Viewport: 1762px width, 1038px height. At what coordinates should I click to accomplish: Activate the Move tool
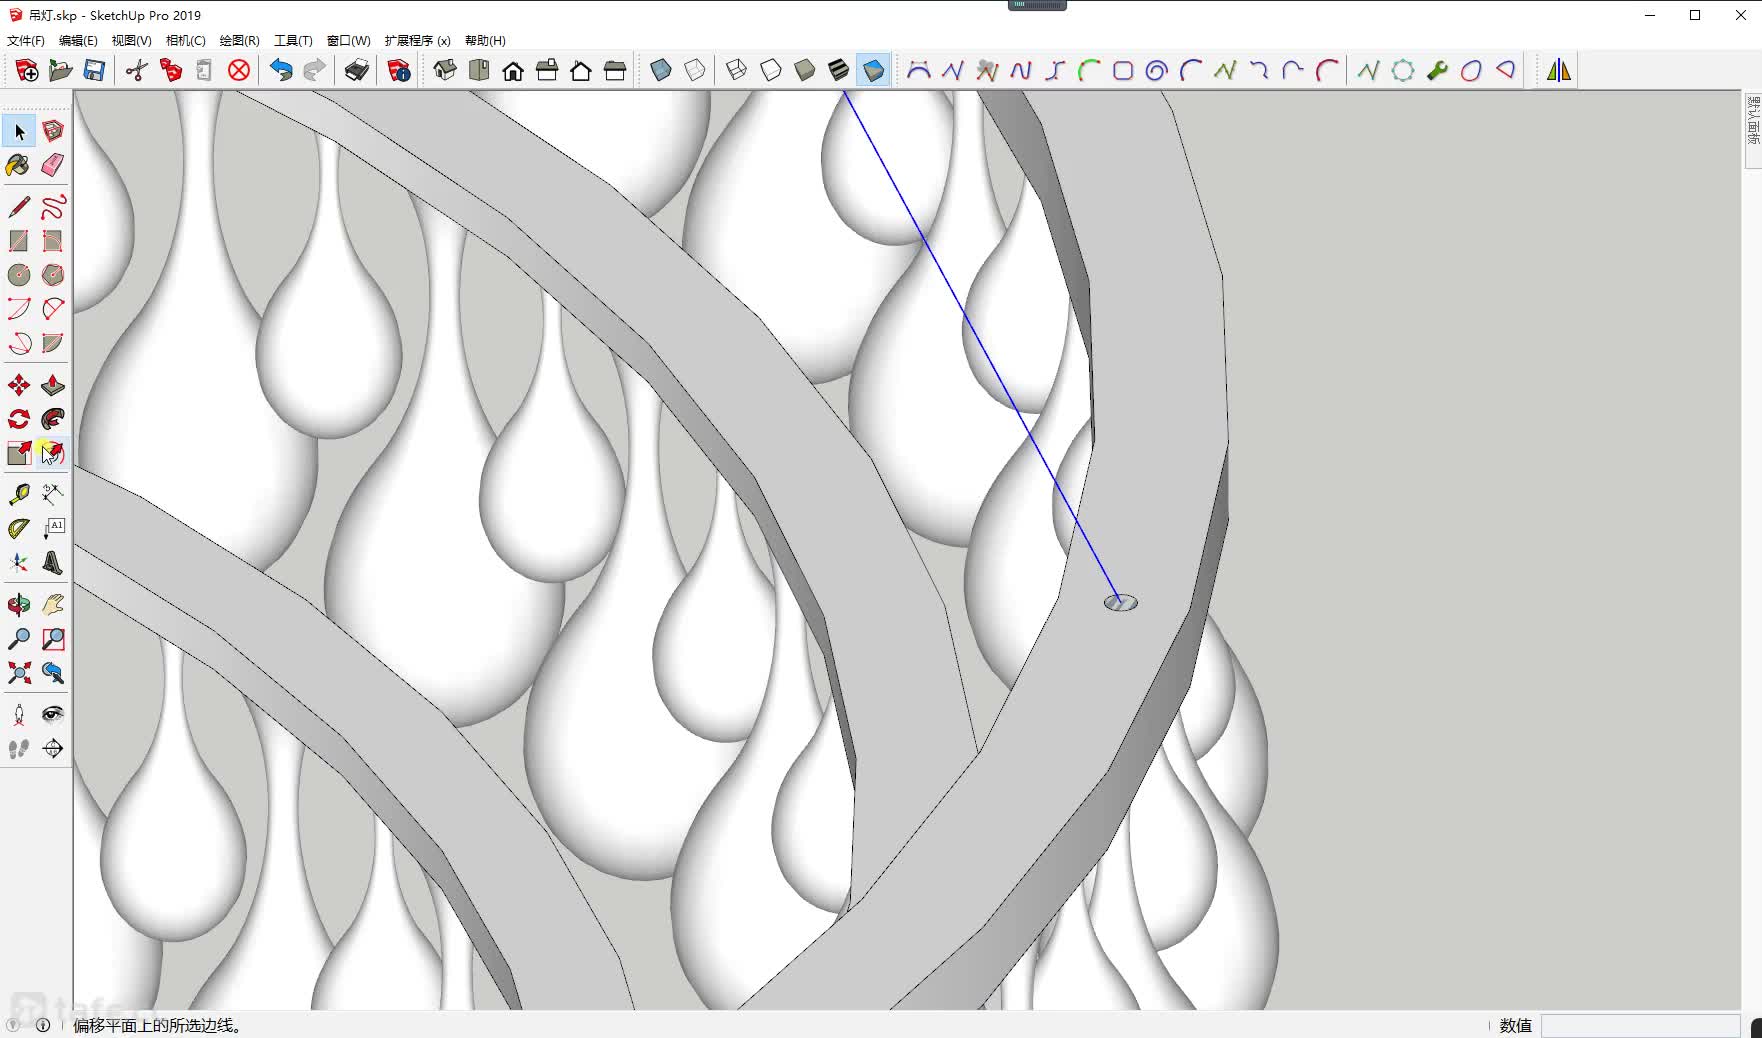tap(19, 385)
